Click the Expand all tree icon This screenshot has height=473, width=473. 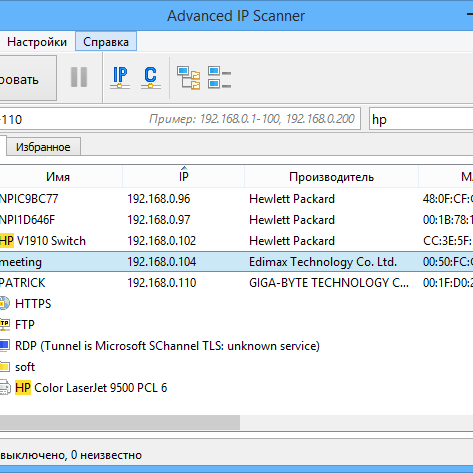pyautogui.click(x=189, y=78)
